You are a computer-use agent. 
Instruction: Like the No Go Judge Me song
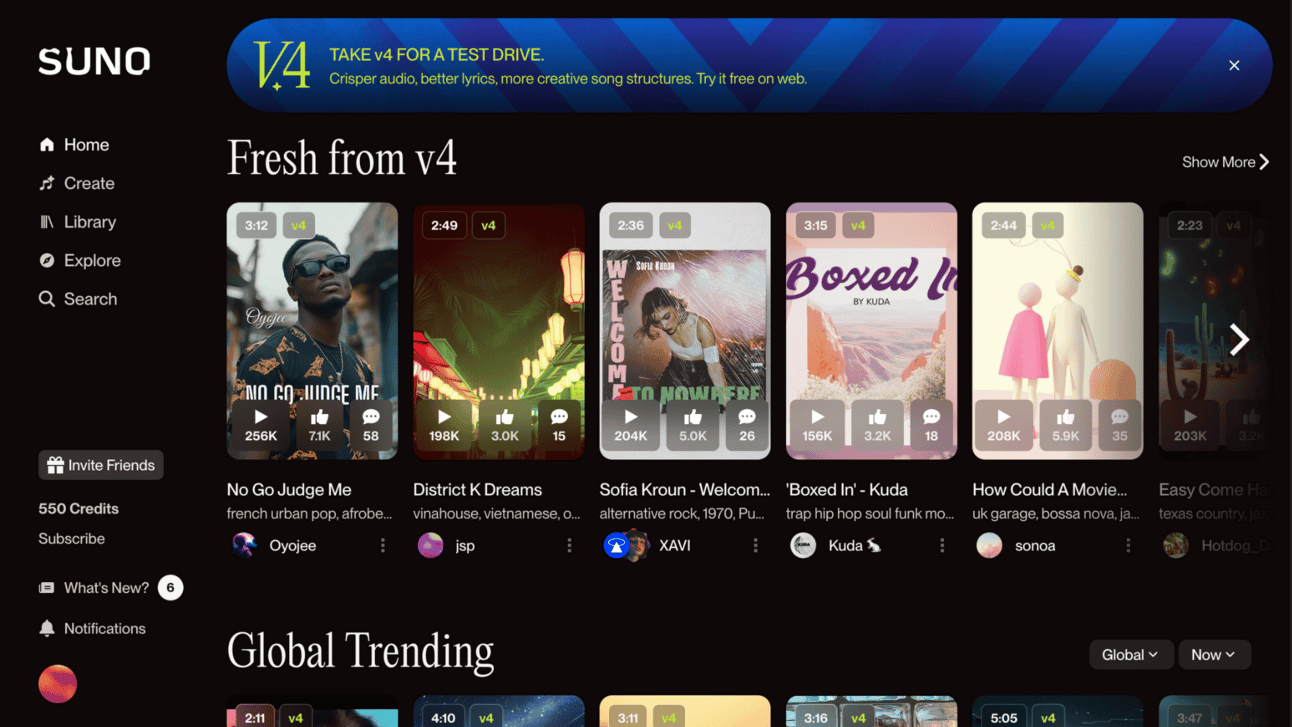[320, 424]
